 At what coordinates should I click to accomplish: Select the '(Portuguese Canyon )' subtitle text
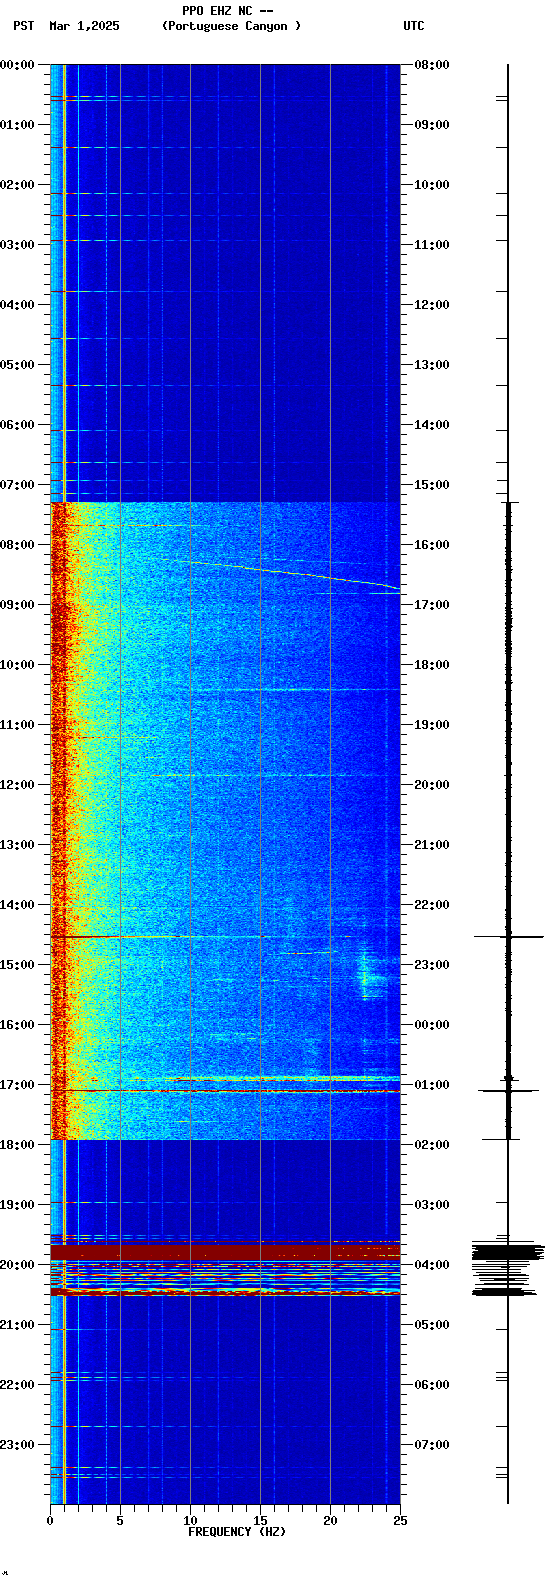(231, 26)
